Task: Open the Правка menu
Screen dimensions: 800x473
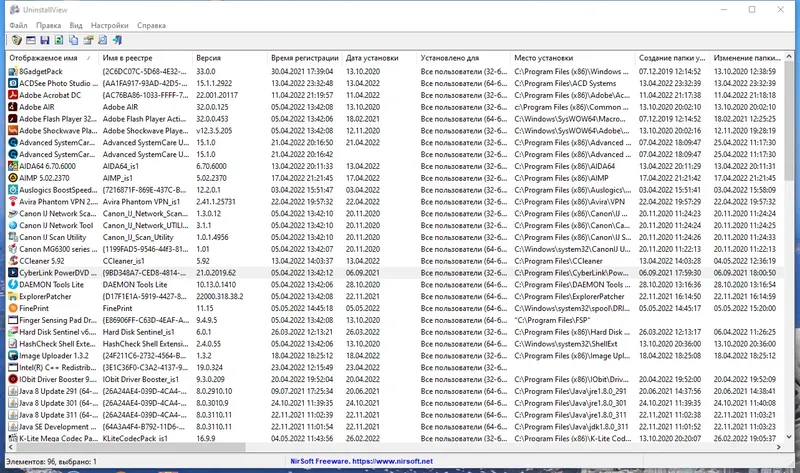Action: point(48,26)
